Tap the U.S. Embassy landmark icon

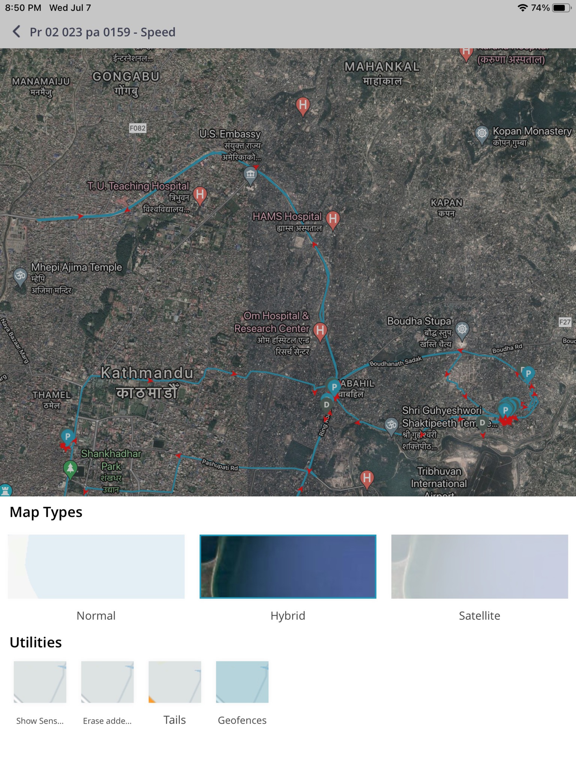250,175
